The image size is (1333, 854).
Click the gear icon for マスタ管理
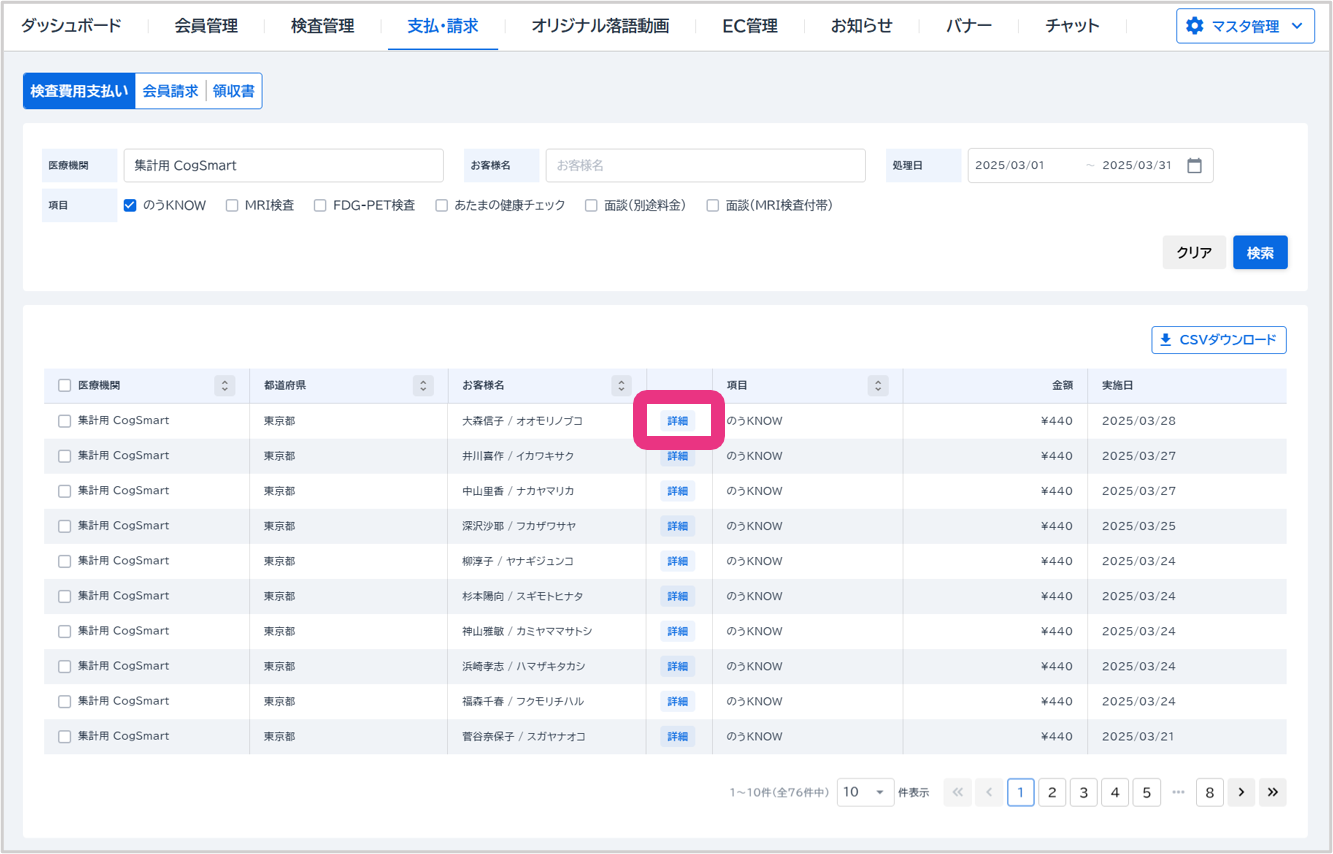pos(1194,26)
